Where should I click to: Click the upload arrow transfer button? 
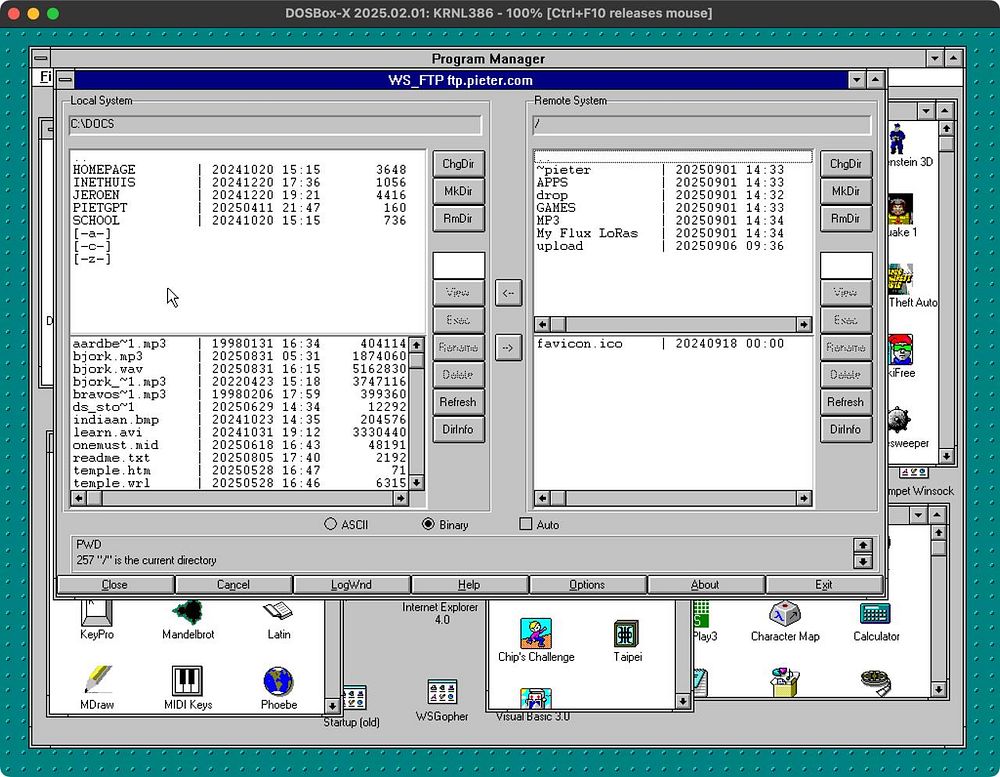509,347
